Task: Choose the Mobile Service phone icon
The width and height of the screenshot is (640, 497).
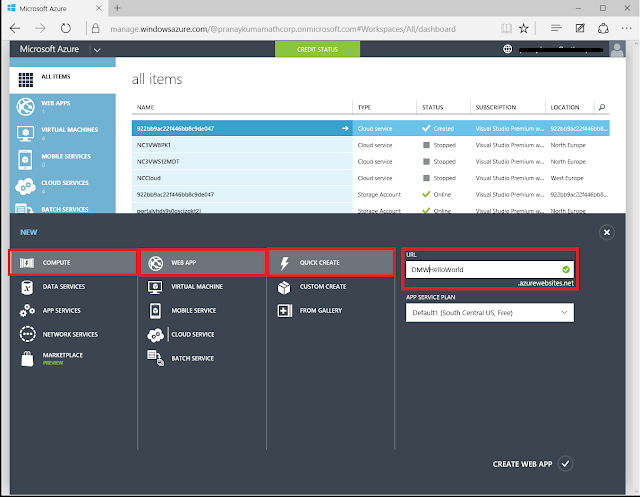Action: pyautogui.click(x=155, y=311)
